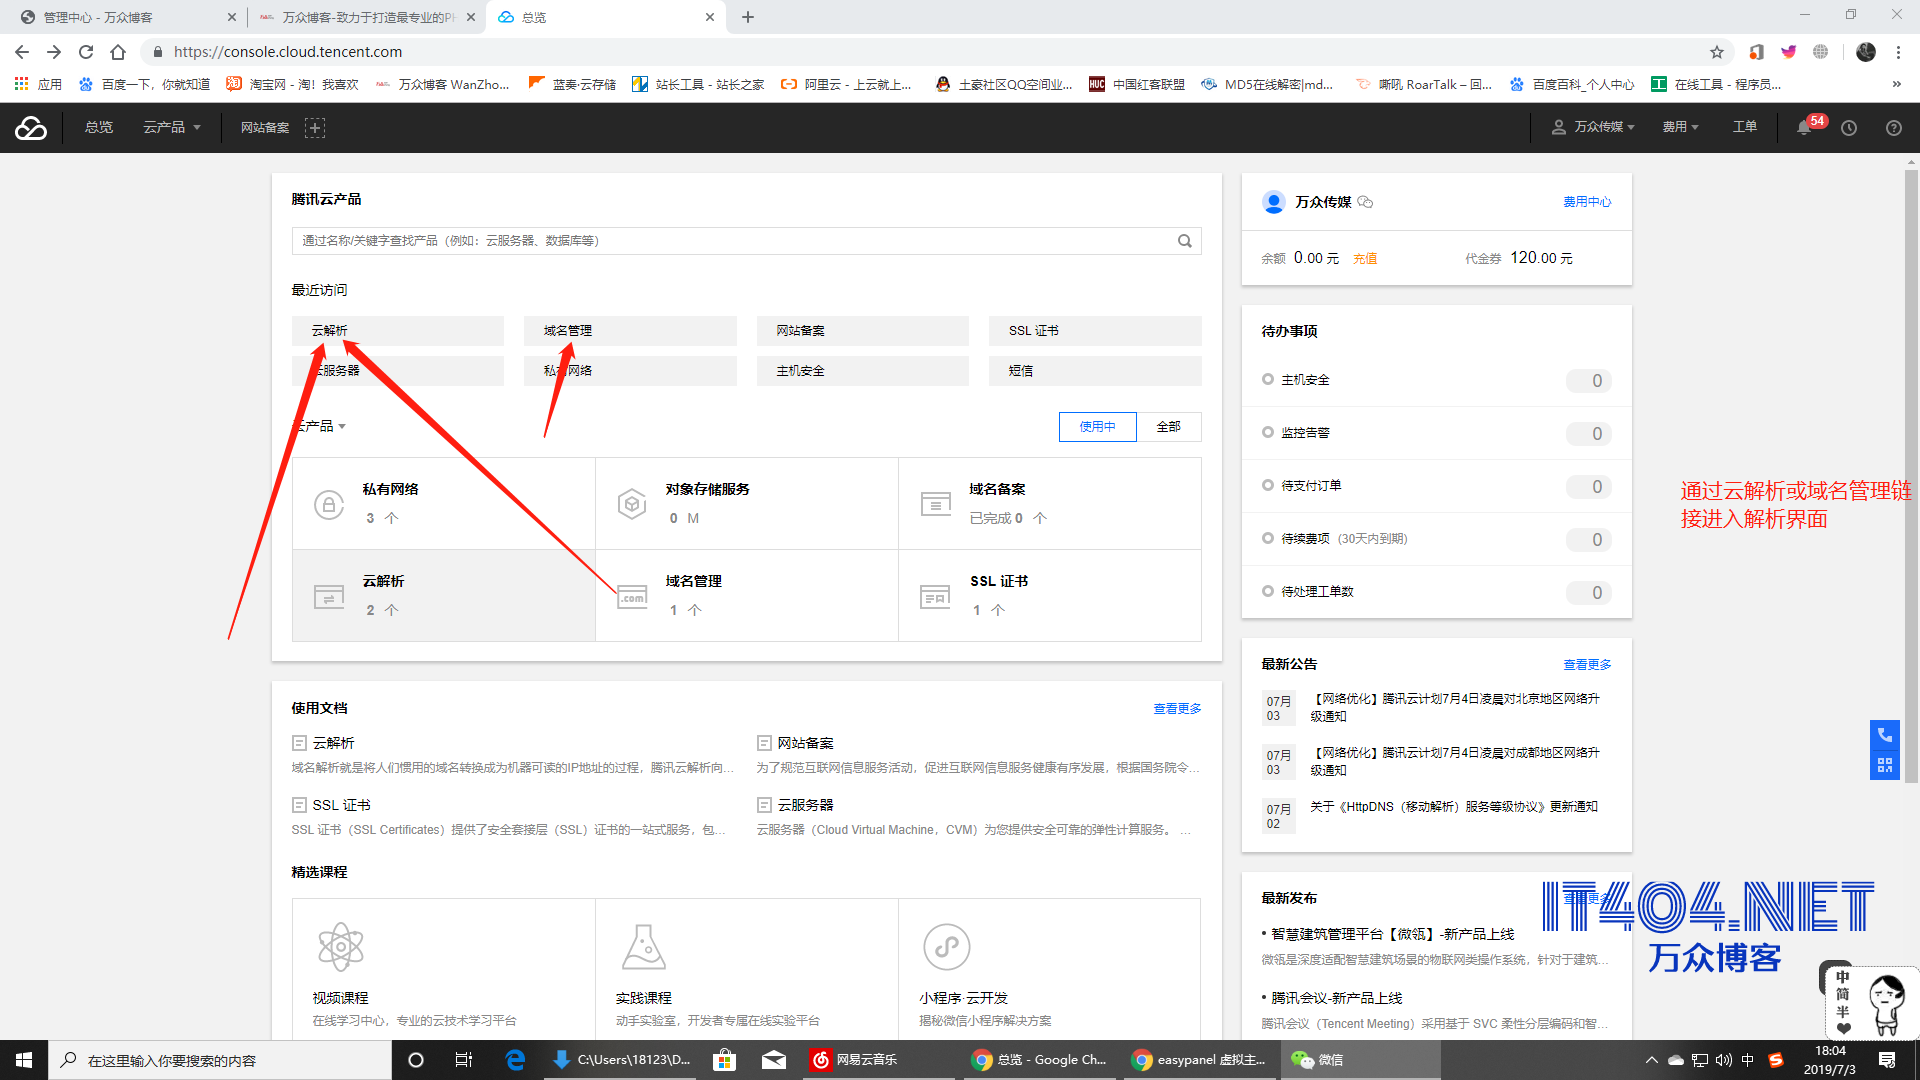The width and height of the screenshot is (1920, 1080).
Task: Expand the 万众传媒 account dropdown
Action: pyautogui.click(x=1593, y=127)
